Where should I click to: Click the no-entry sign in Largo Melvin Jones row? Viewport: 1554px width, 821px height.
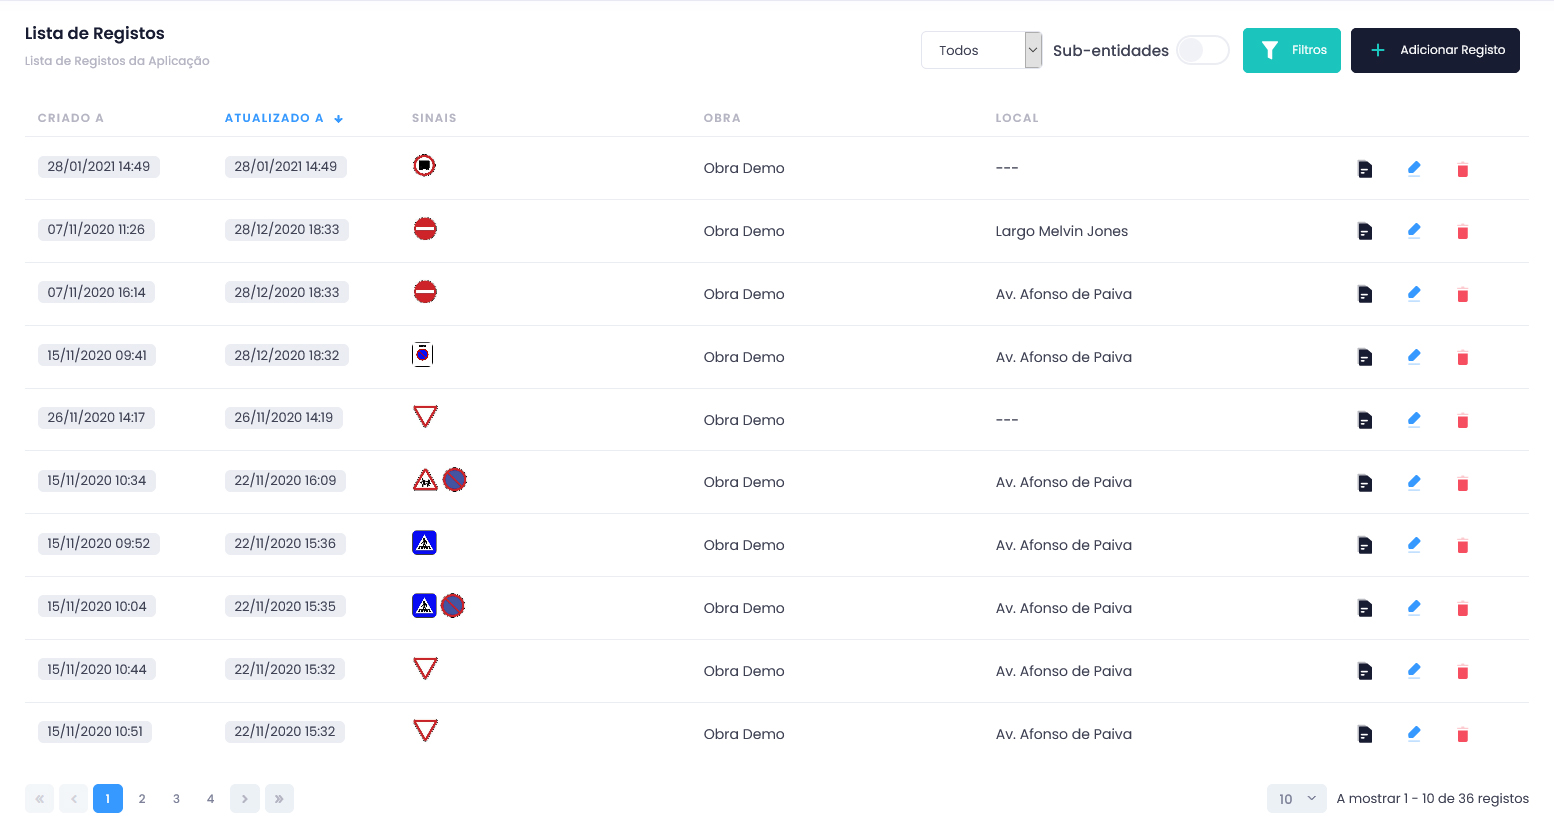tap(425, 229)
